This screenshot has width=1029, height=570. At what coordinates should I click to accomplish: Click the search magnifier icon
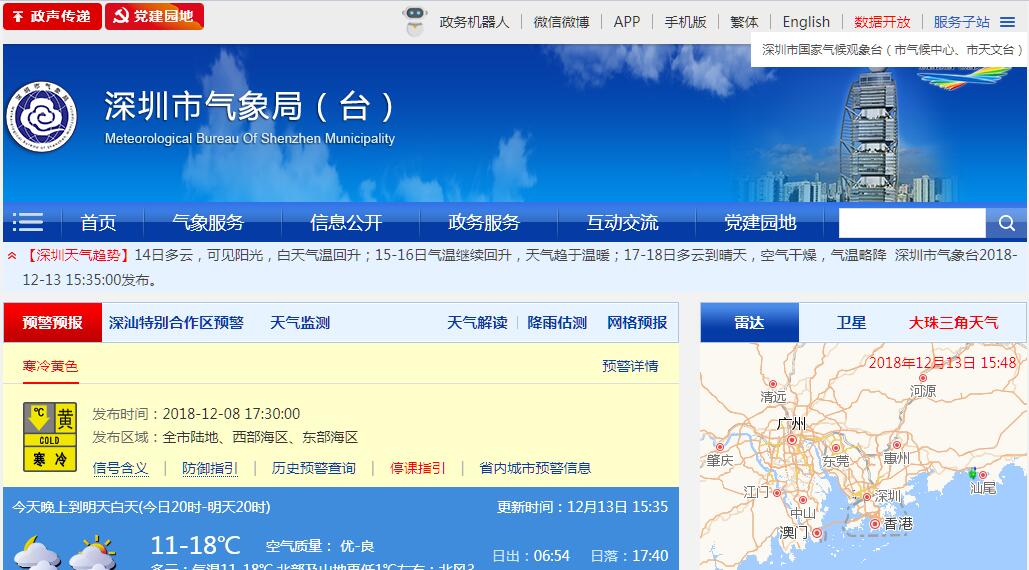tap(1006, 223)
